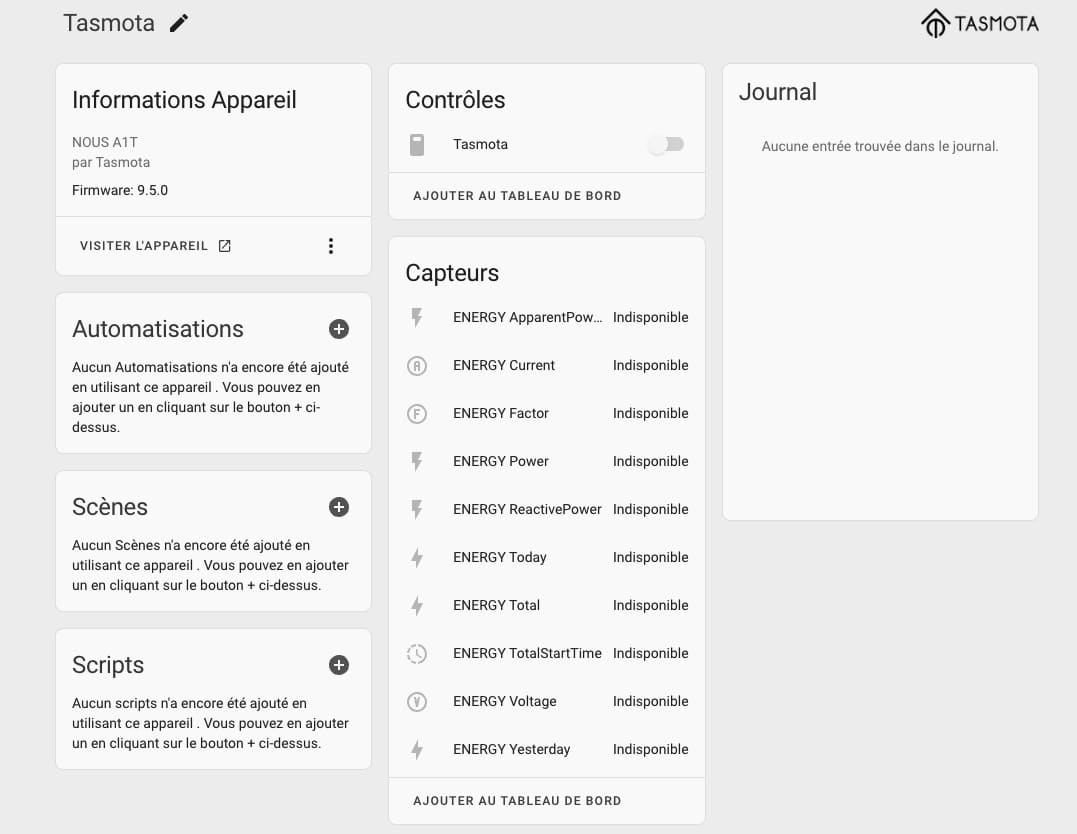The image size is (1077, 834).
Task: Click the ENERGY Current ampere icon
Action: [417, 365]
